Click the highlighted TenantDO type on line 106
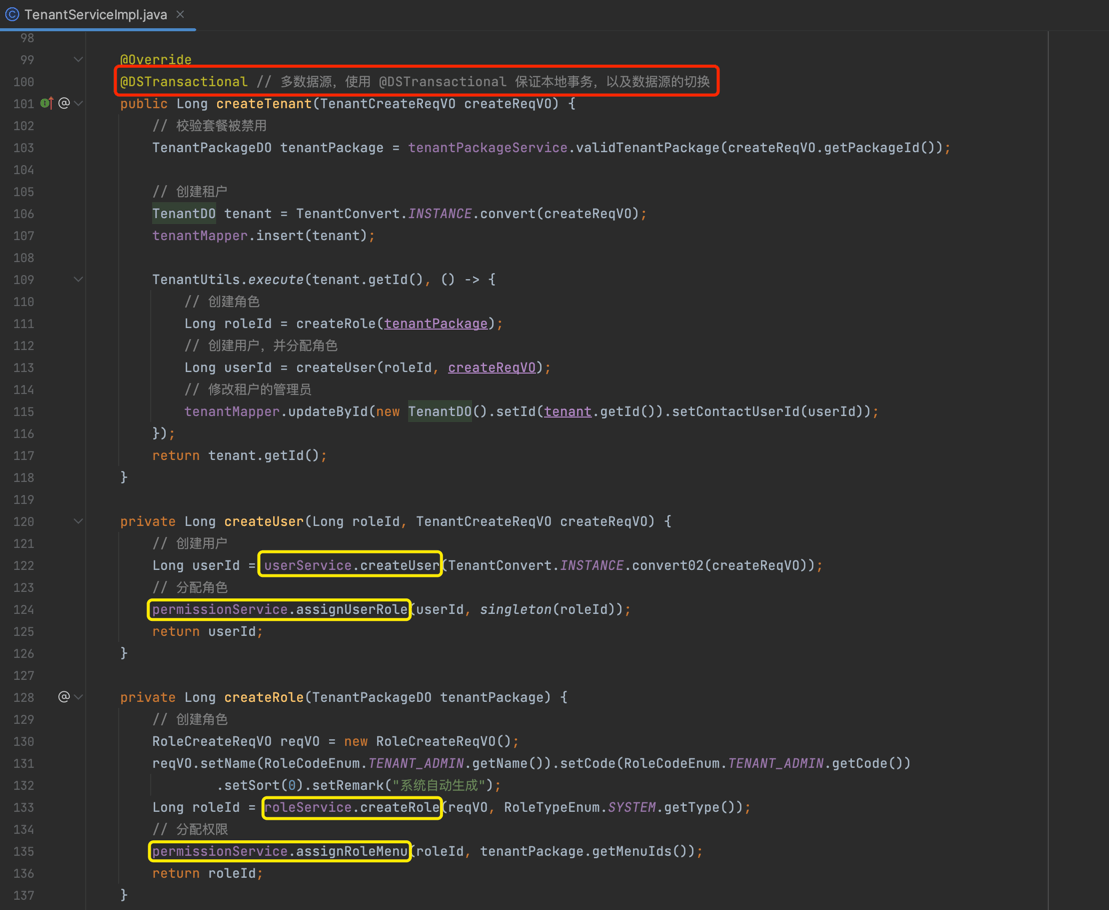Image resolution: width=1109 pixels, height=910 pixels. (184, 214)
